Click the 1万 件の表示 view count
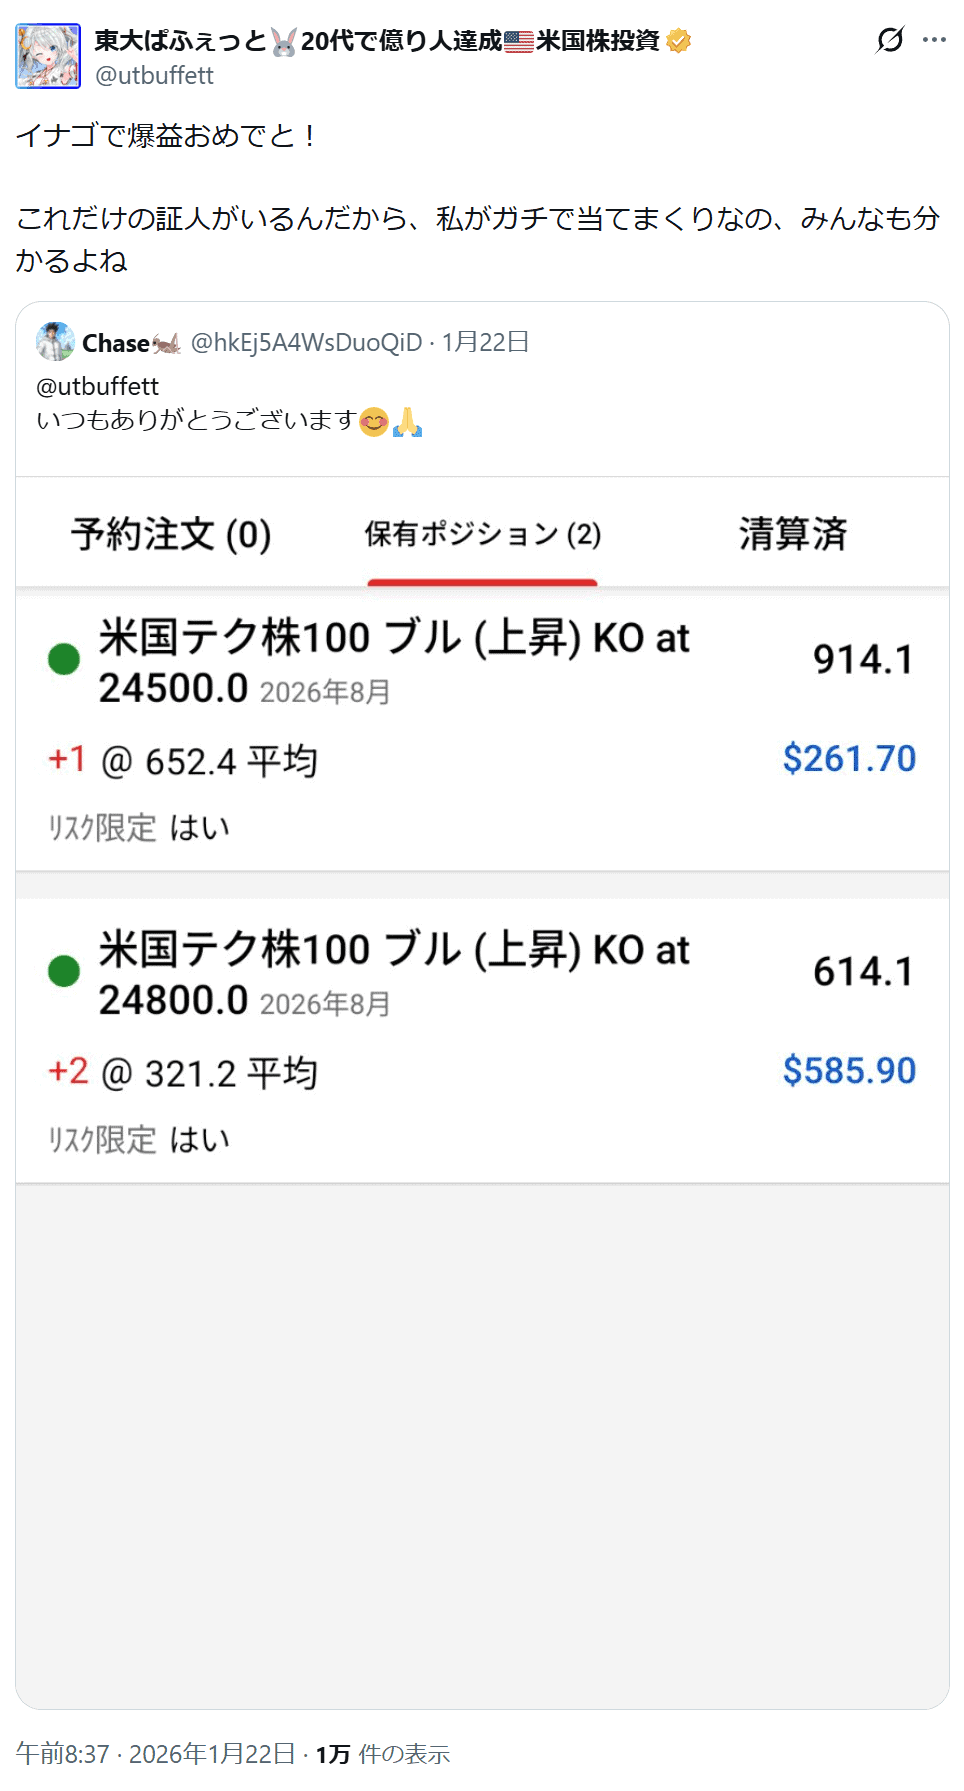 click(x=383, y=1754)
